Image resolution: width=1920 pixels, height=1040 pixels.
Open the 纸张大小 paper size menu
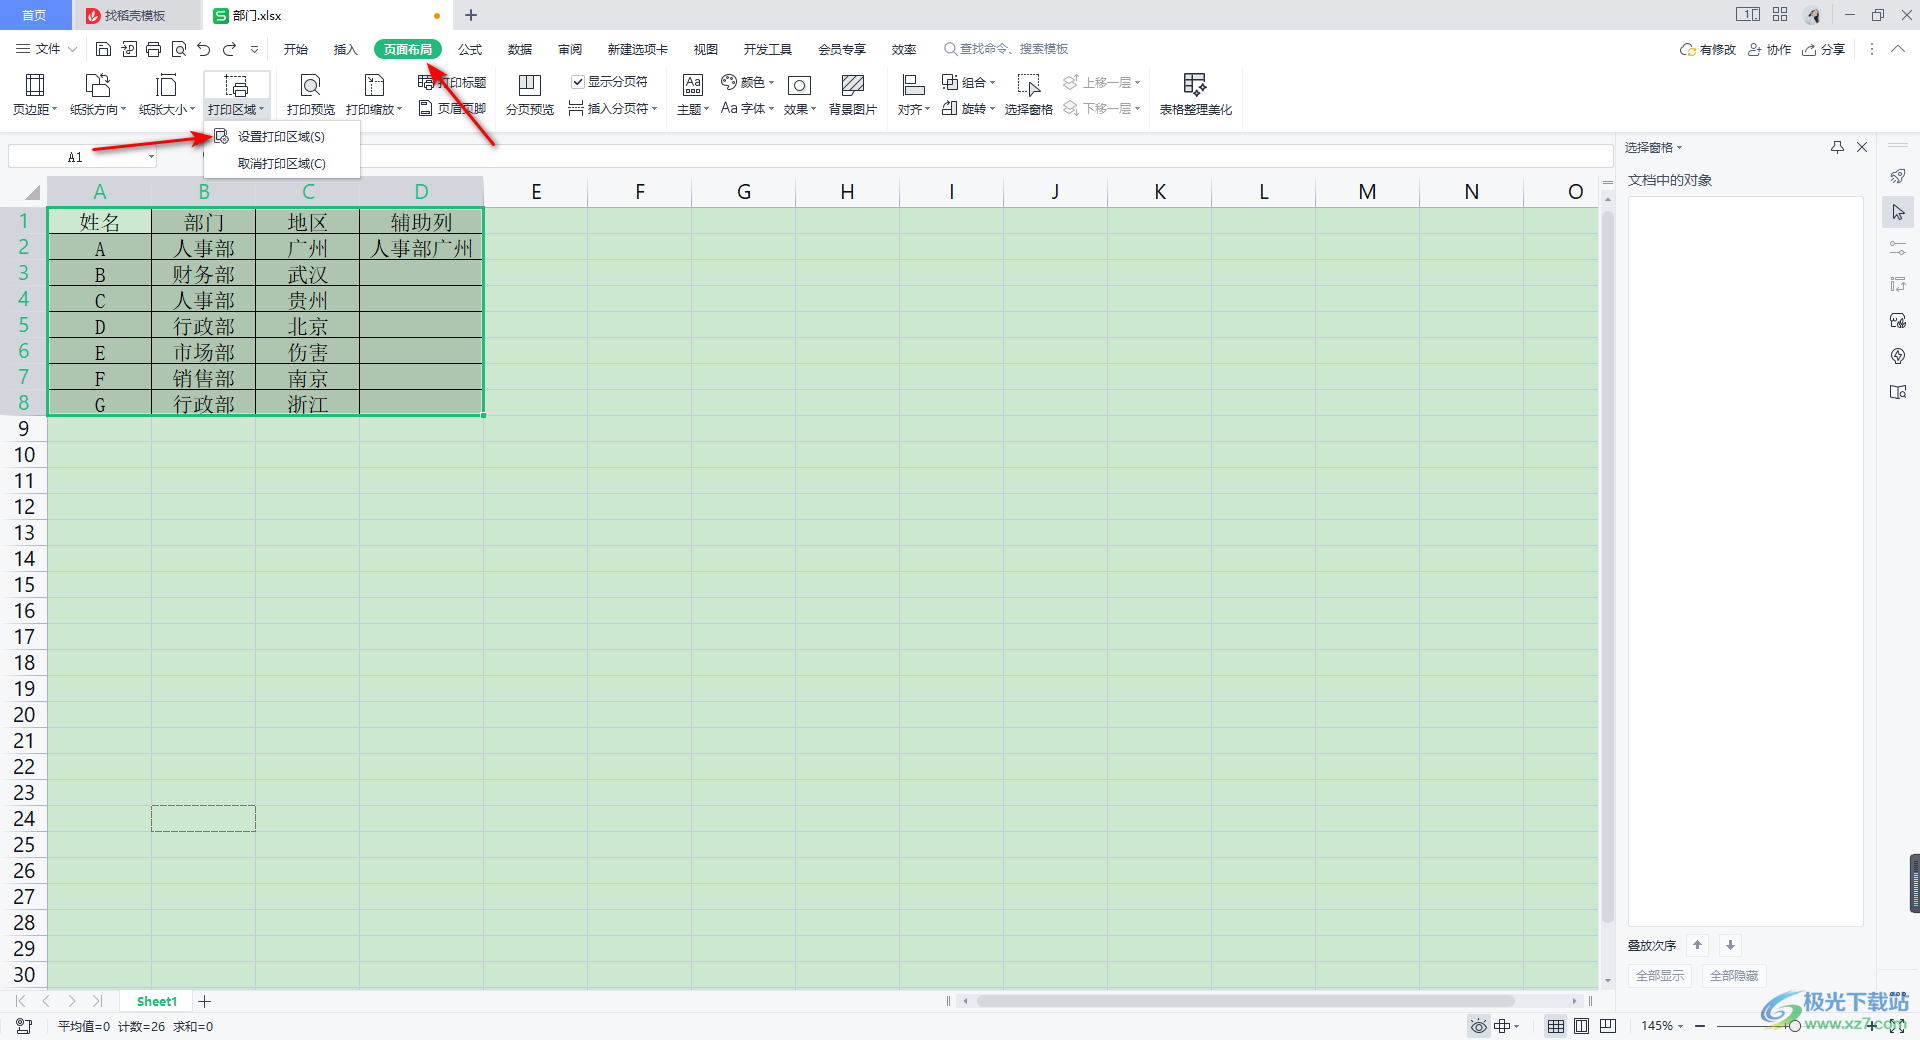coord(166,95)
